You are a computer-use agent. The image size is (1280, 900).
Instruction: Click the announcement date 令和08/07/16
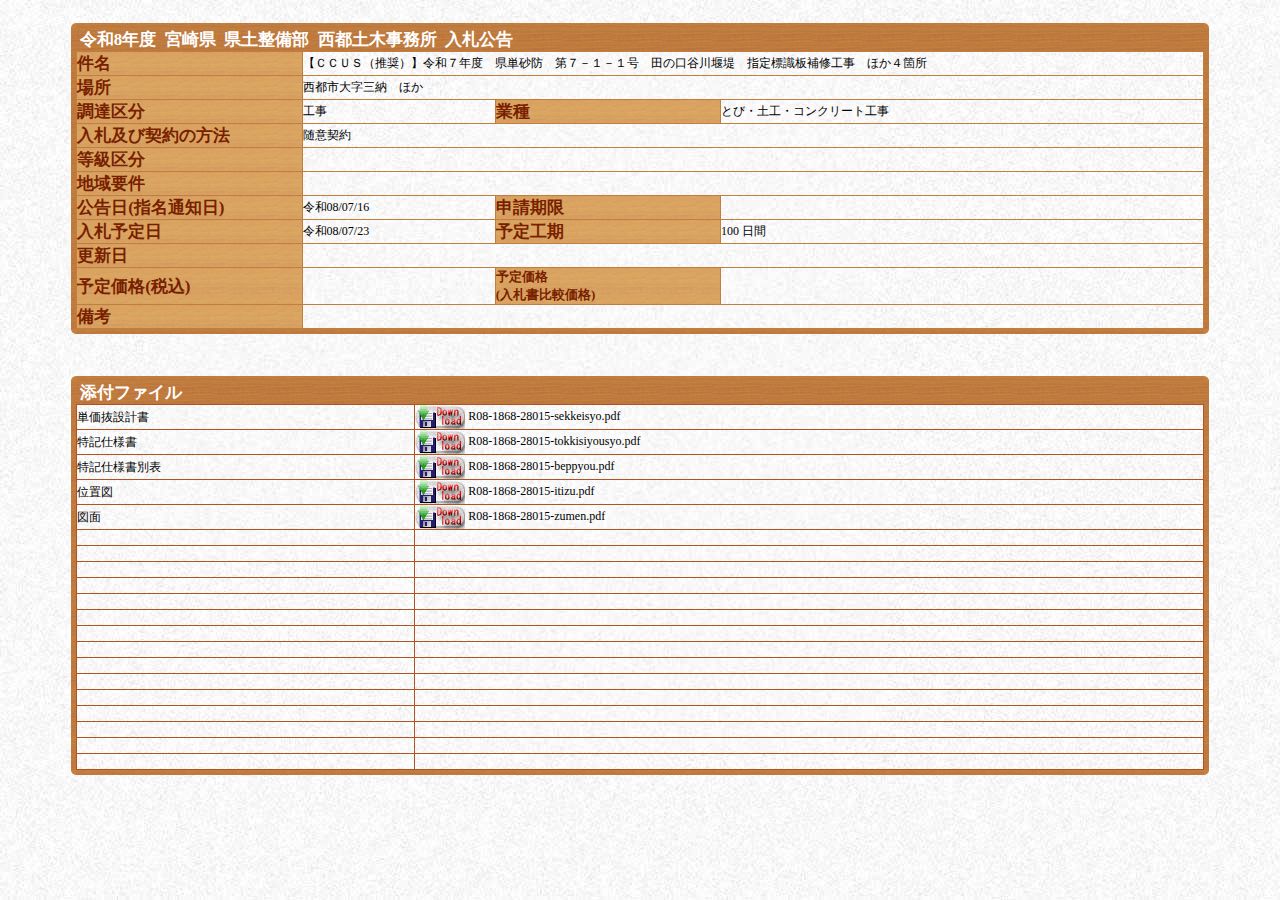(336, 207)
